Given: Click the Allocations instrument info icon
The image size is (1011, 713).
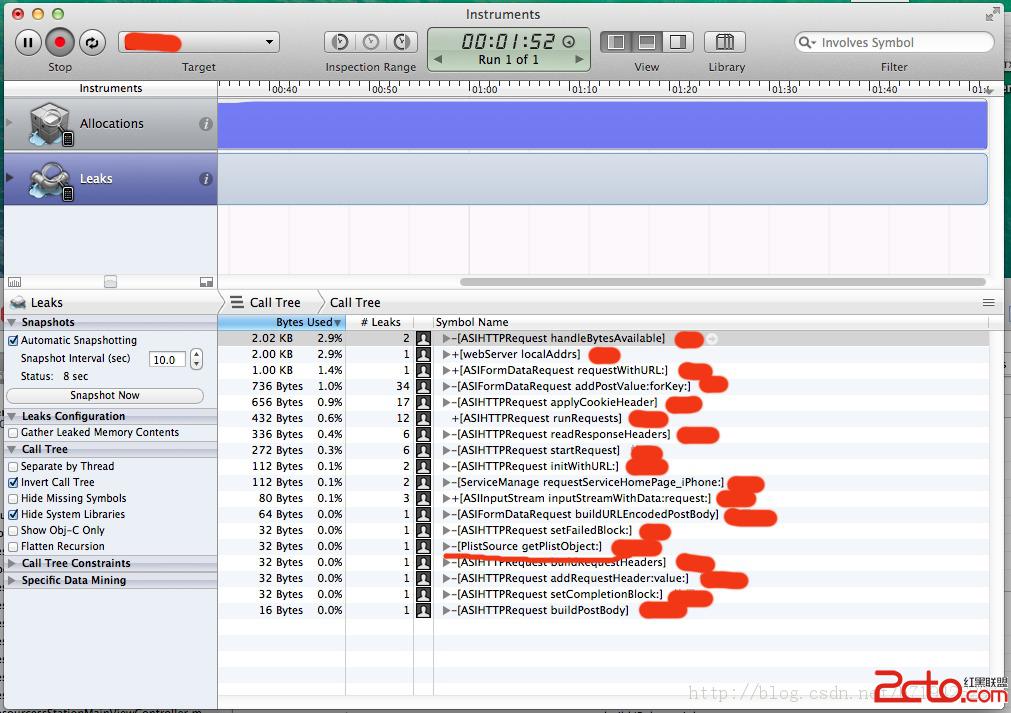Looking at the screenshot, I should click(x=205, y=124).
